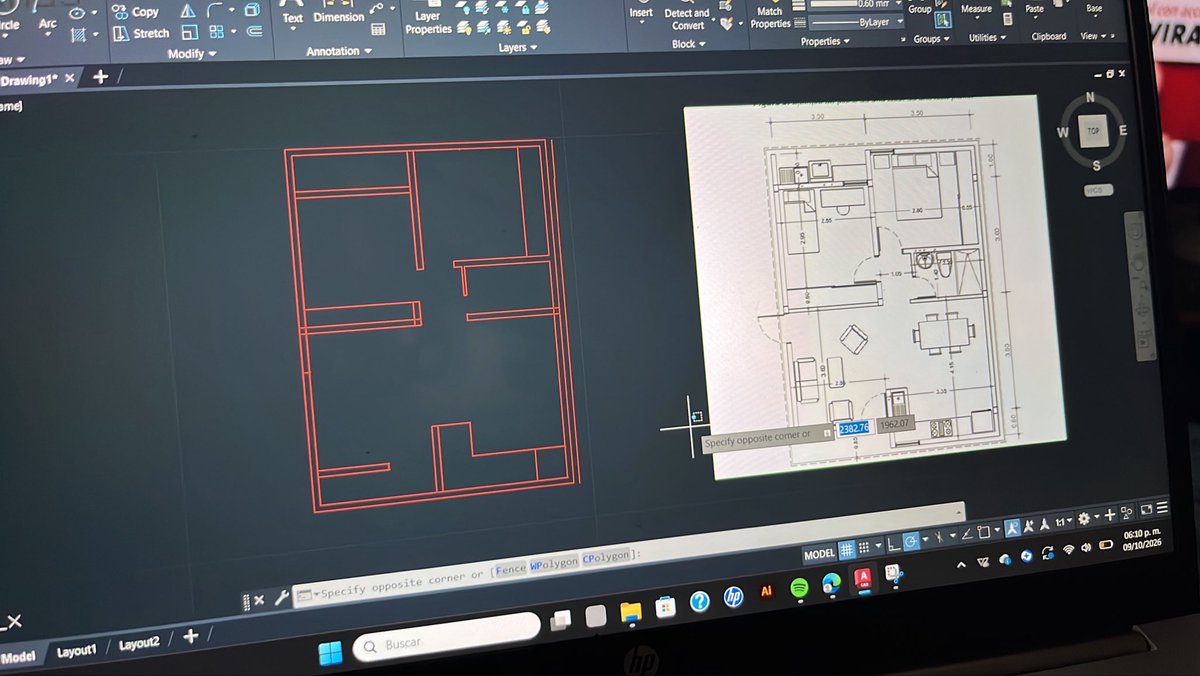The height and width of the screenshot is (676, 1200).
Task: Click the TOP face of the ViewCube
Action: [x=1093, y=130]
